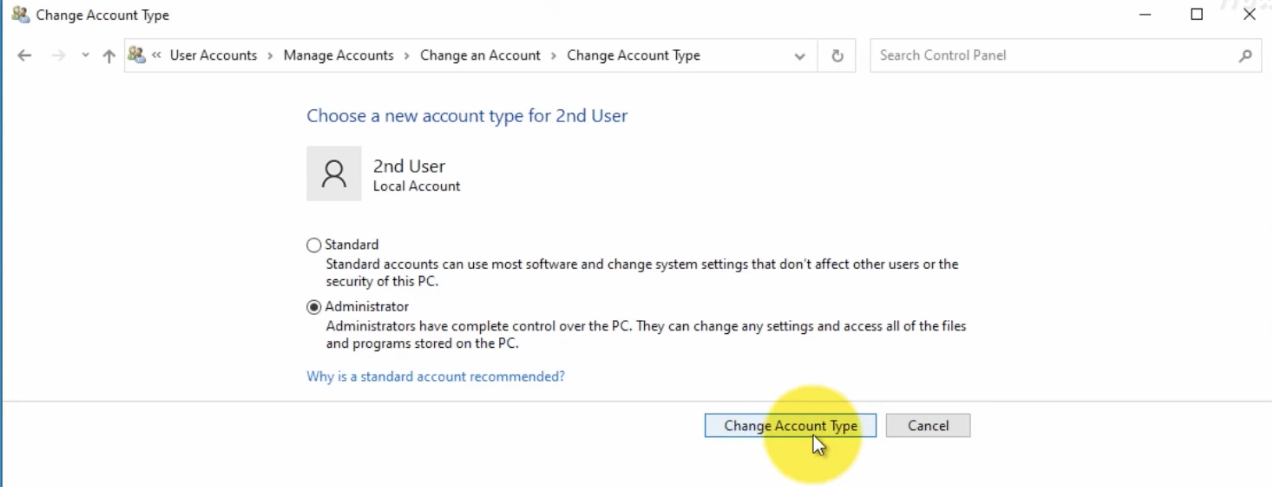Image resolution: width=1272 pixels, height=487 pixels.
Task: Go back to the previous page
Action: [25, 56]
